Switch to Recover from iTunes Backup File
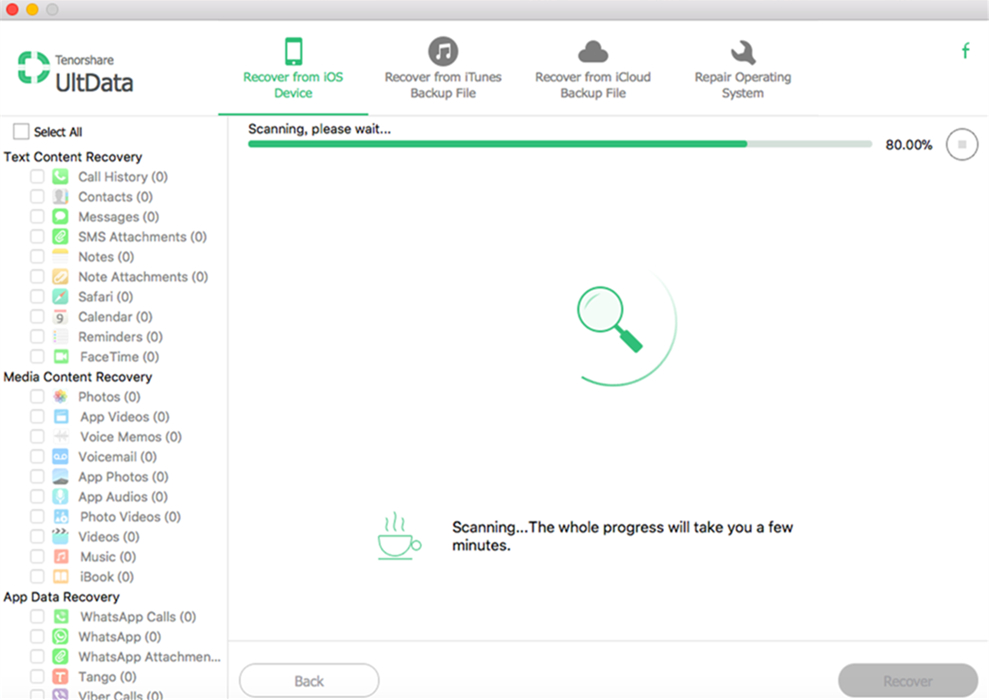989x700 pixels. pyautogui.click(x=443, y=67)
